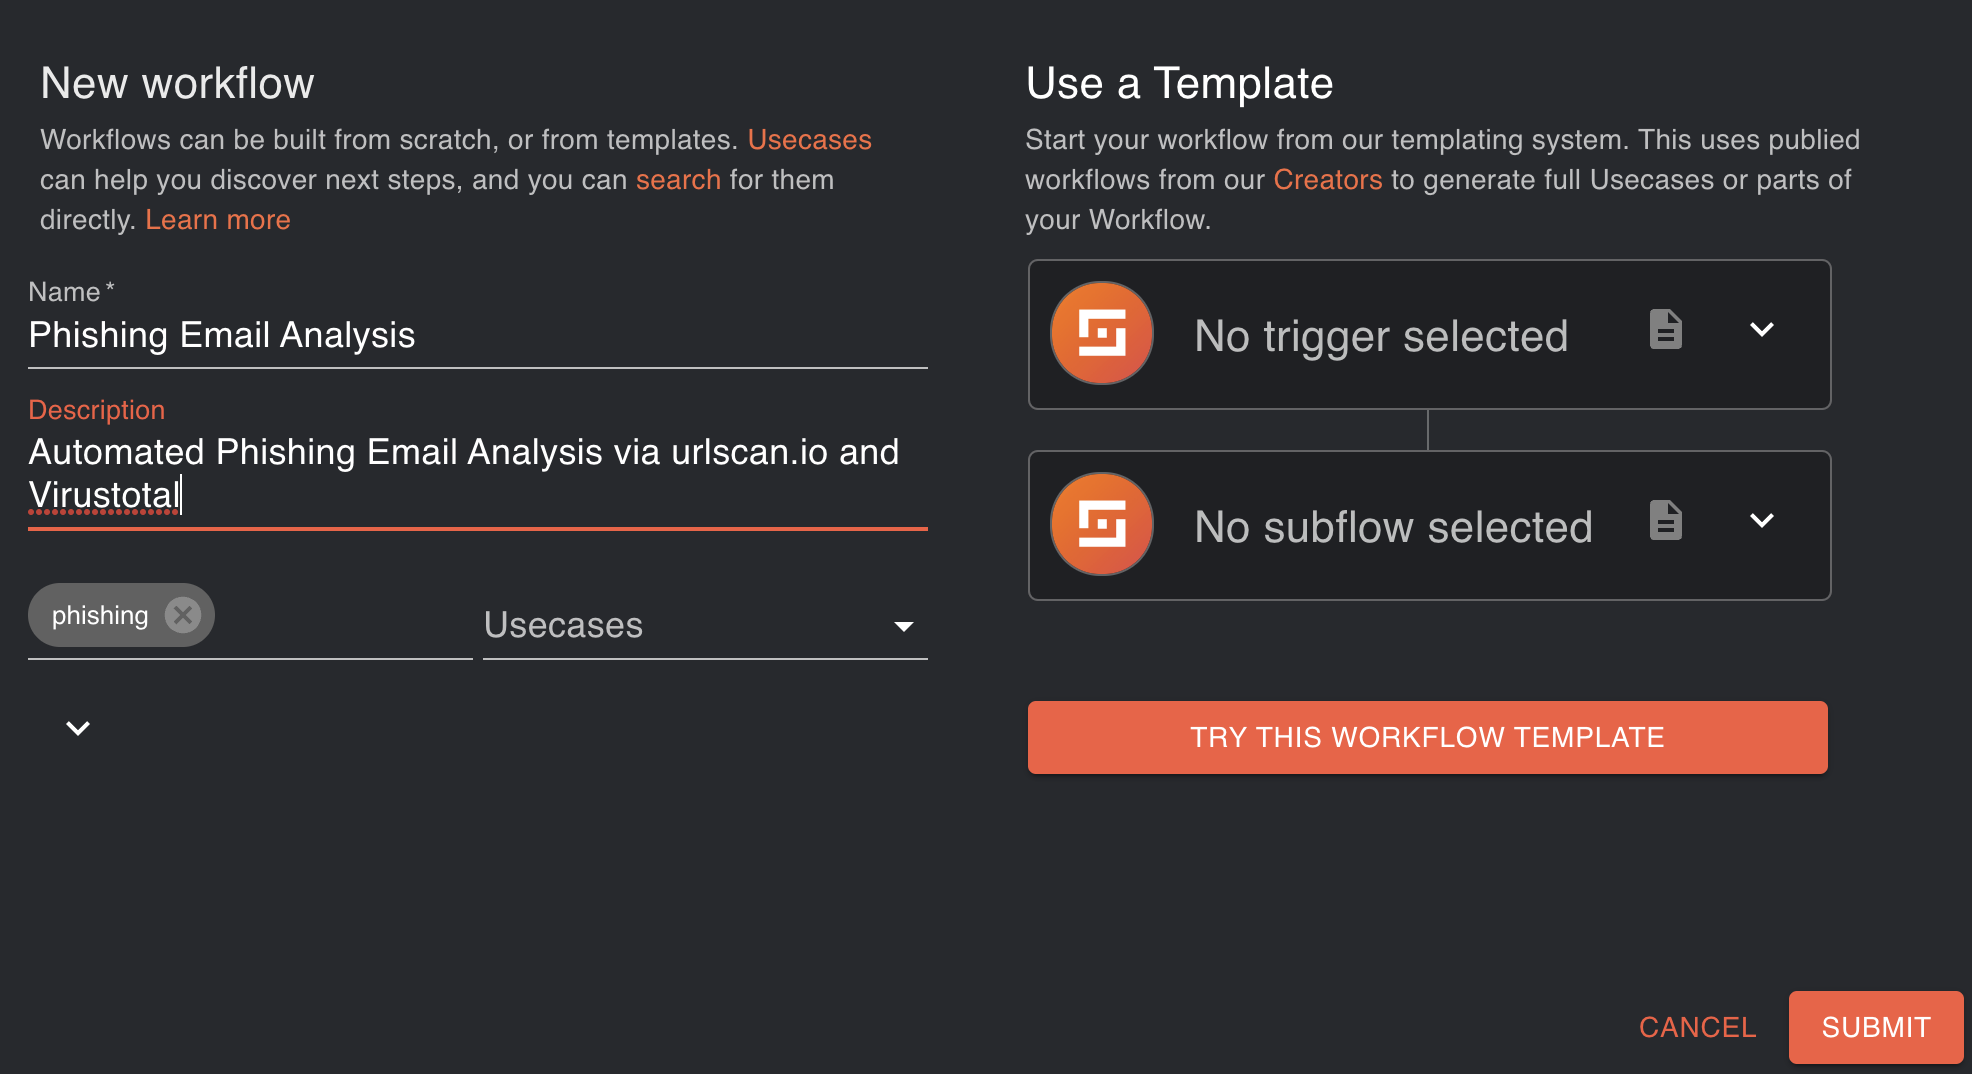Visit the Creators link

[1327, 180]
